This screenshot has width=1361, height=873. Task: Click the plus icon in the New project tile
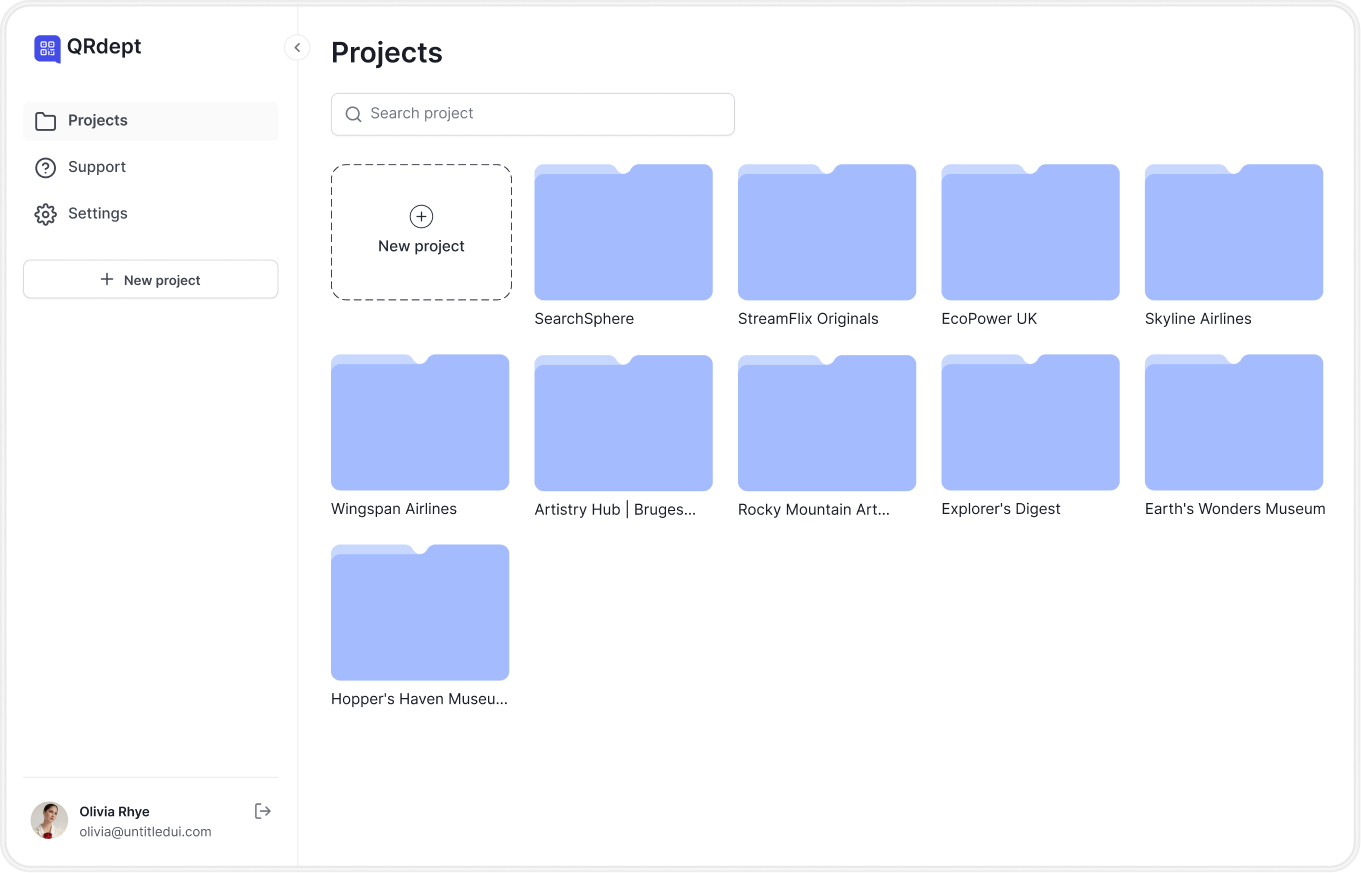coord(421,216)
